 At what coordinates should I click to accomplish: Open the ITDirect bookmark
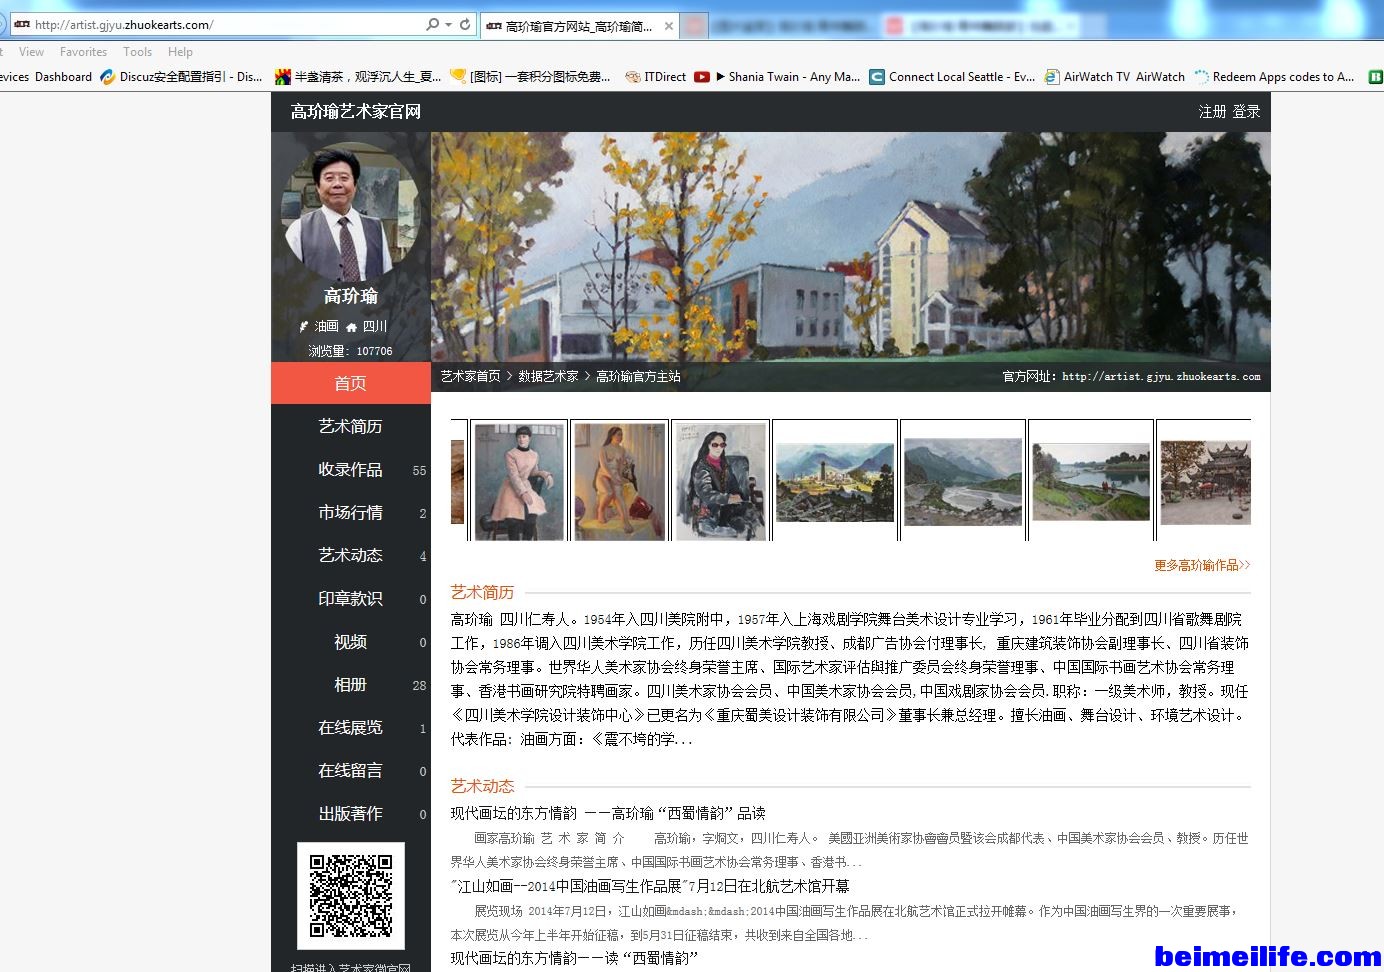click(656, 77)
